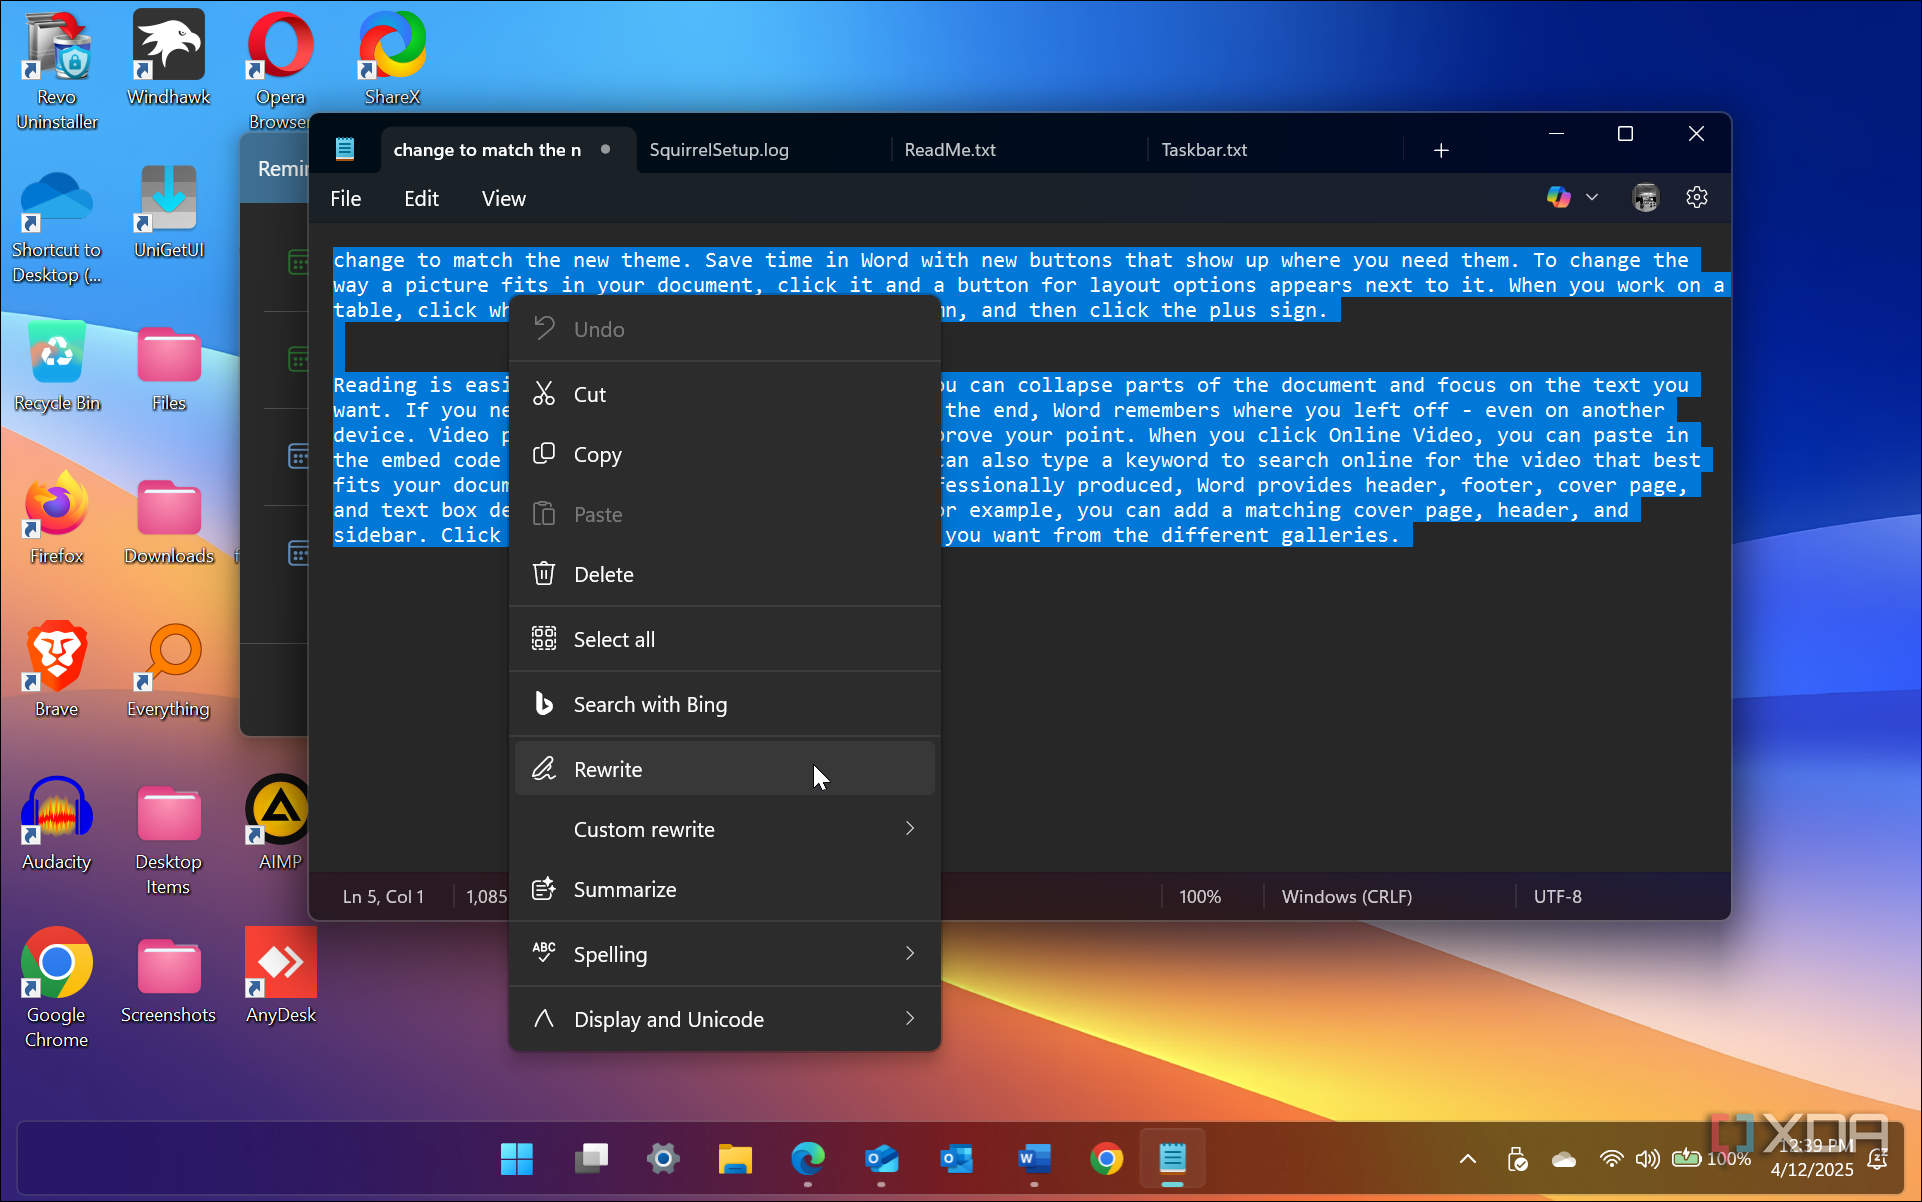Expand the Spelling submenu
Screen dimensions: 1922x1202
pyautogui.click(x=725, y=954)
